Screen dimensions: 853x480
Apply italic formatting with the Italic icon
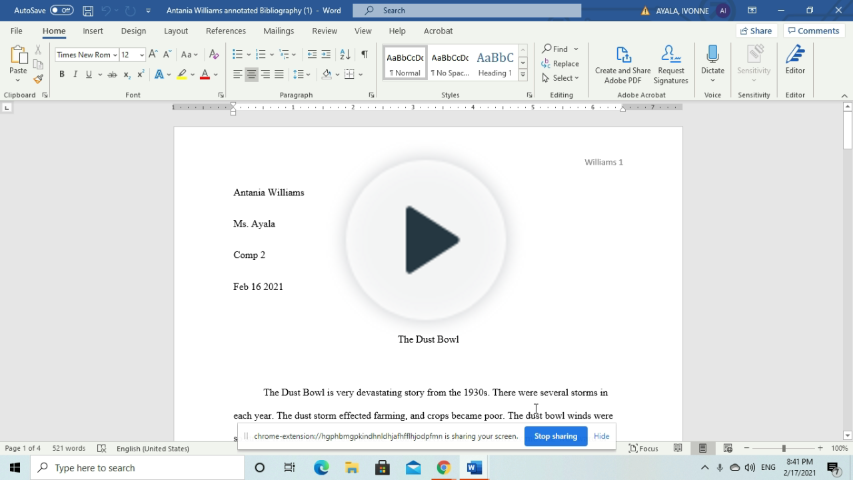(75, 75)
